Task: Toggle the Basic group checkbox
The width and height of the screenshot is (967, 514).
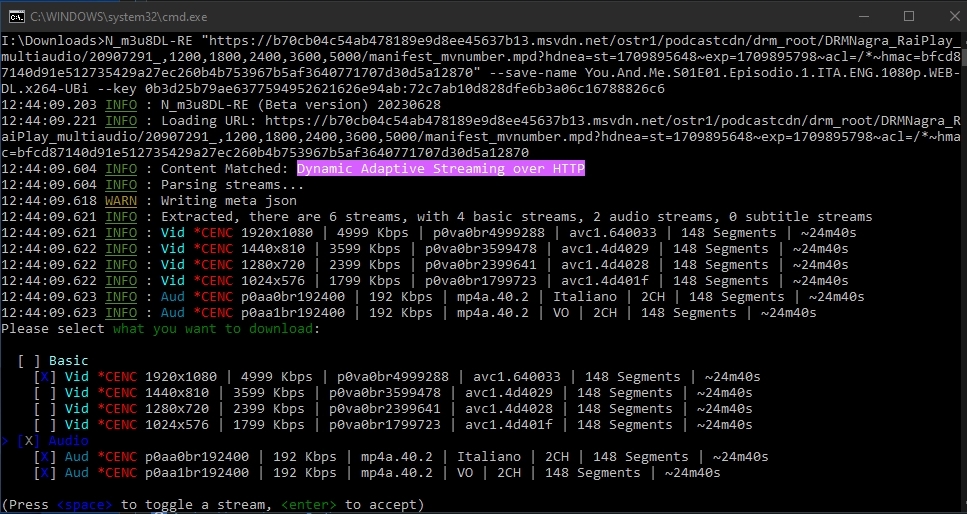Action: click(28, 360)
